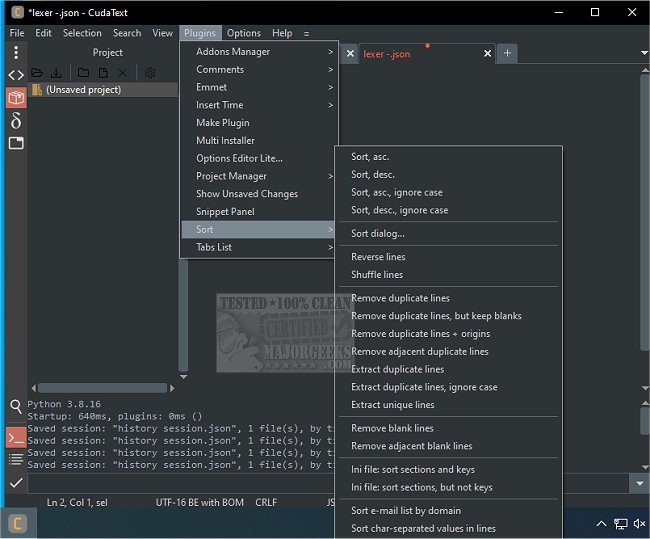Open the Code tree sidebar panel
650x539 pixels.
(x=16, y=75)
